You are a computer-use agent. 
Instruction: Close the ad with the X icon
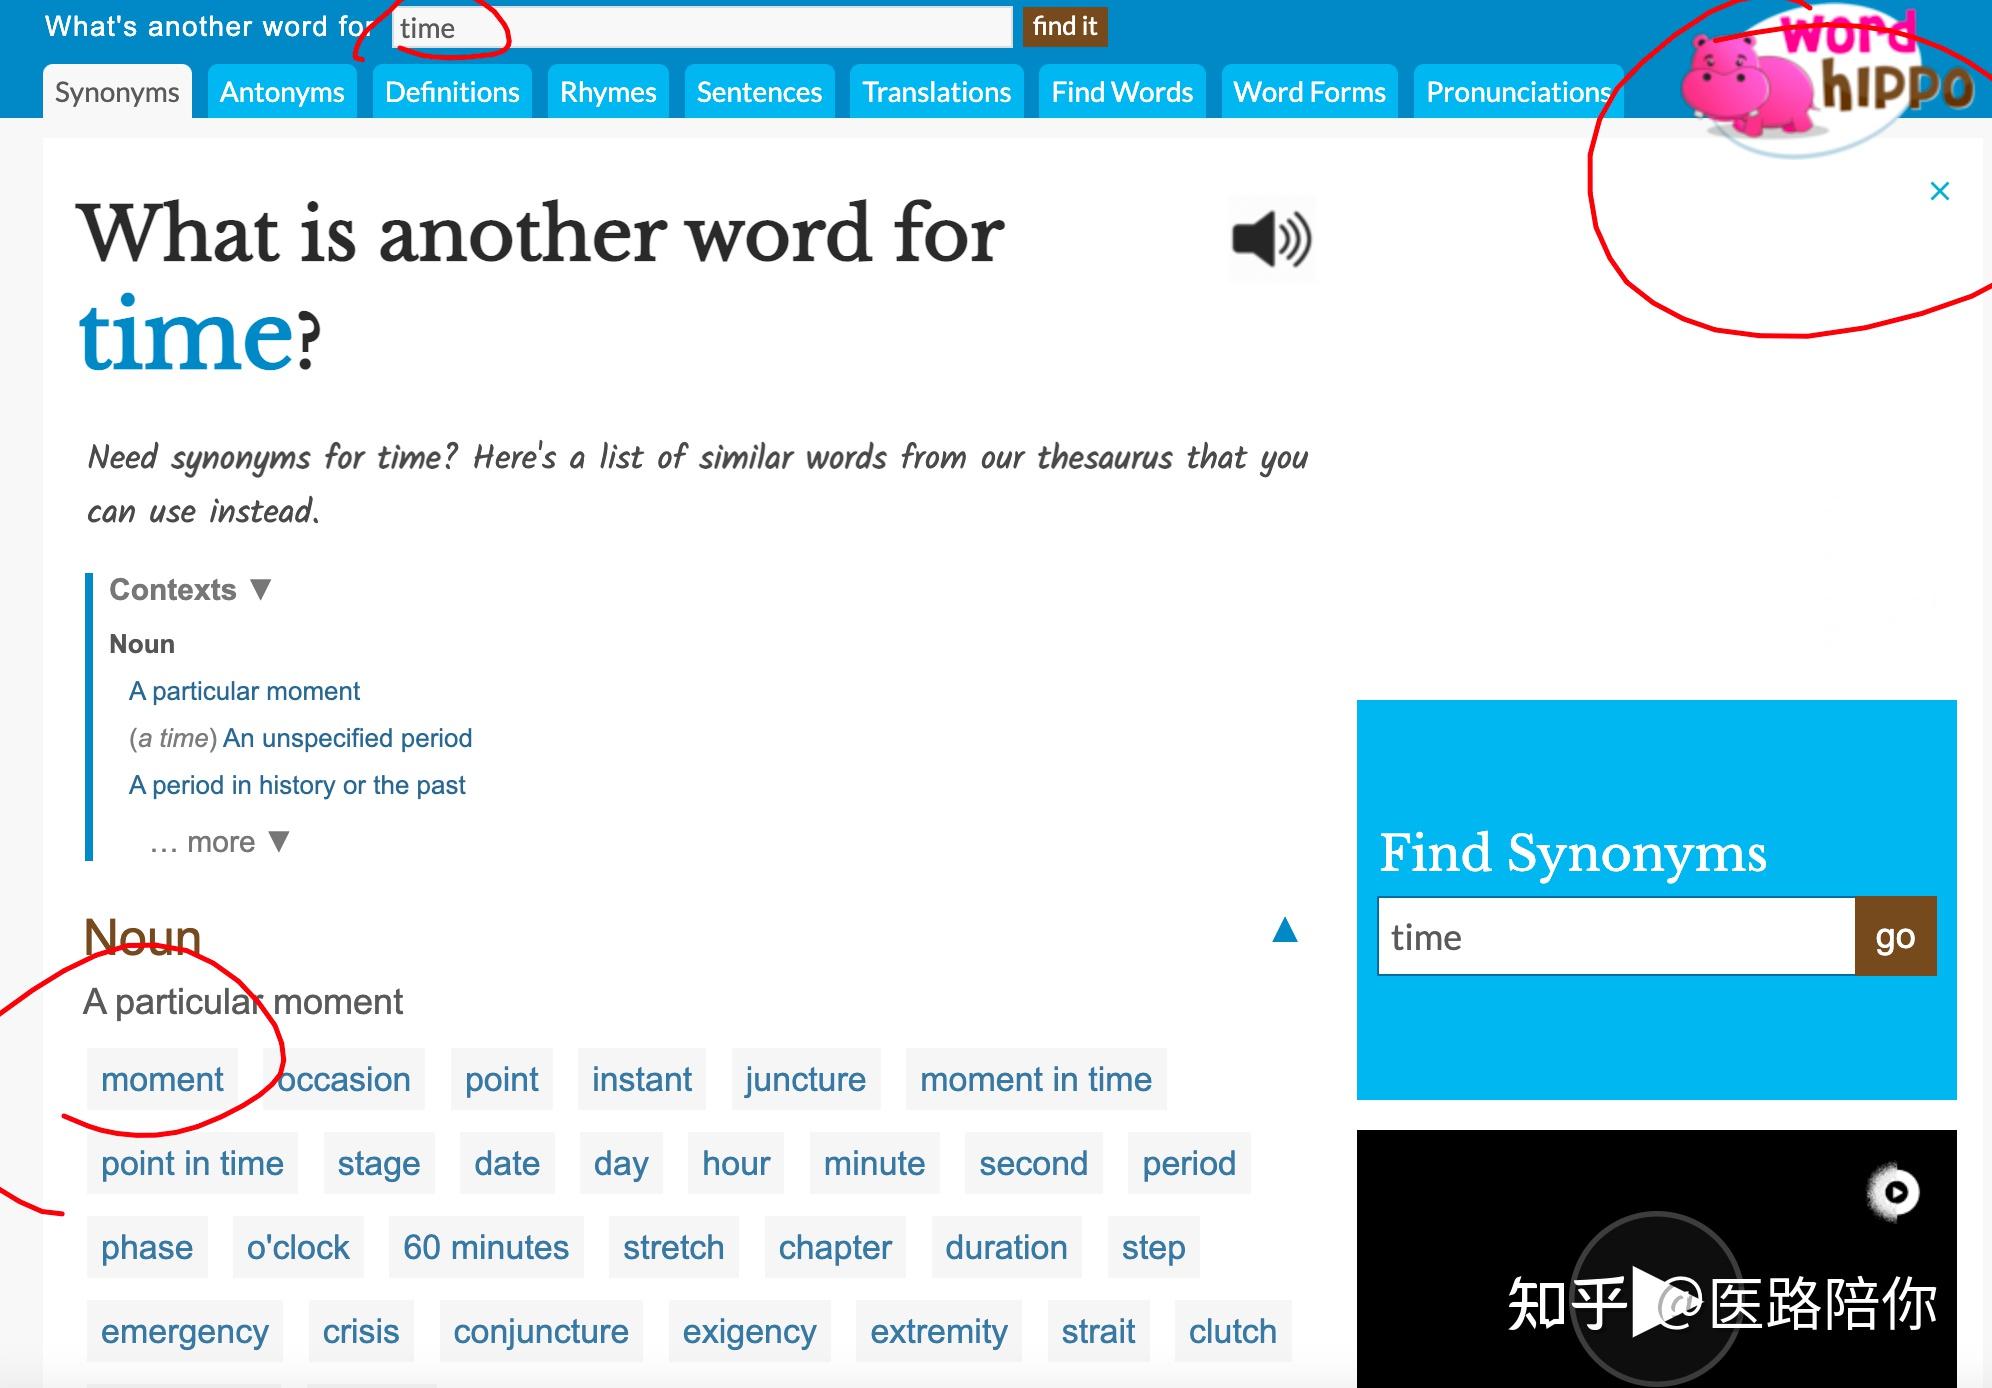[1939, 191]
